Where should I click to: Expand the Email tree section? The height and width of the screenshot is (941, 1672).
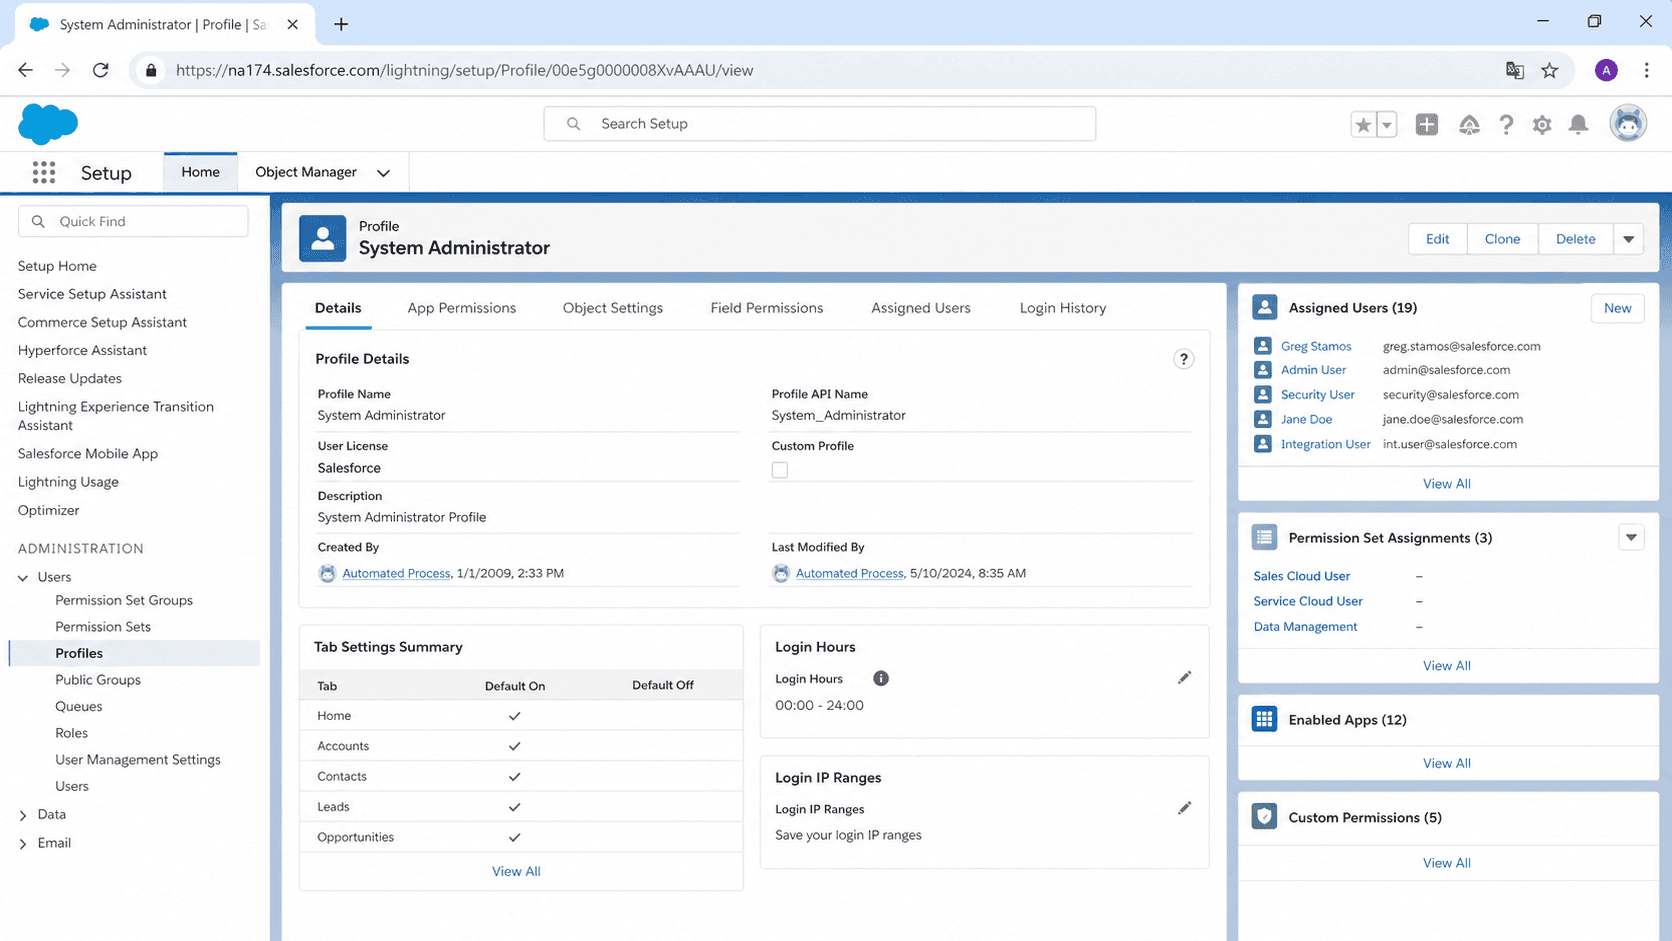[23, 844]
